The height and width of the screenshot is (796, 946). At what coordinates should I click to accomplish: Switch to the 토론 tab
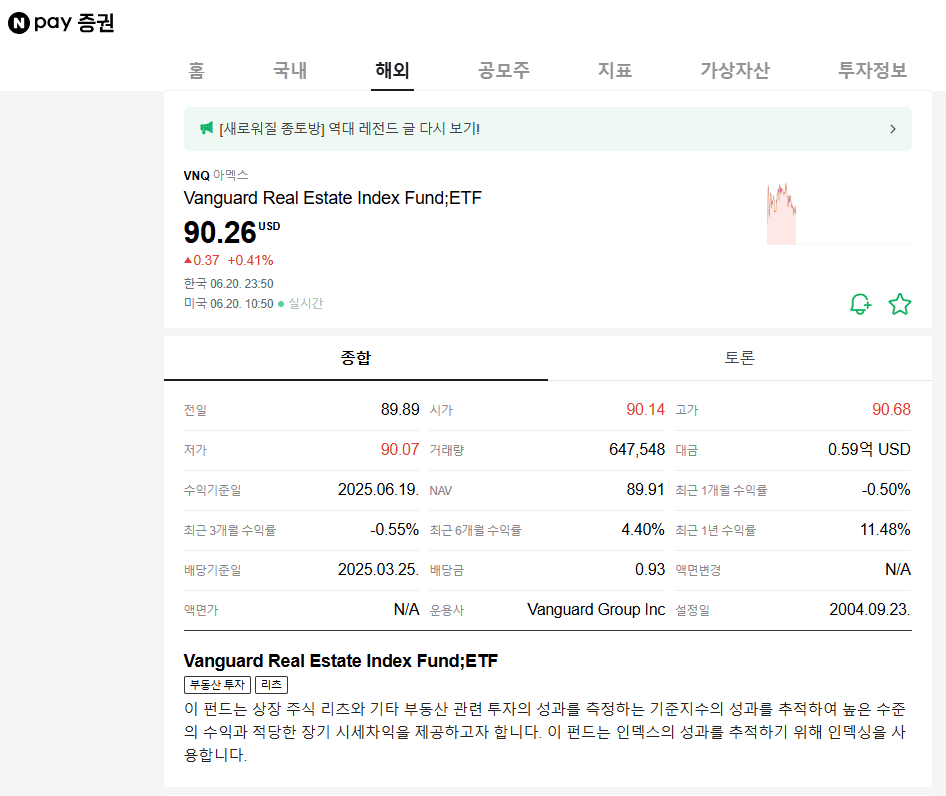click(x=739, y=358)
